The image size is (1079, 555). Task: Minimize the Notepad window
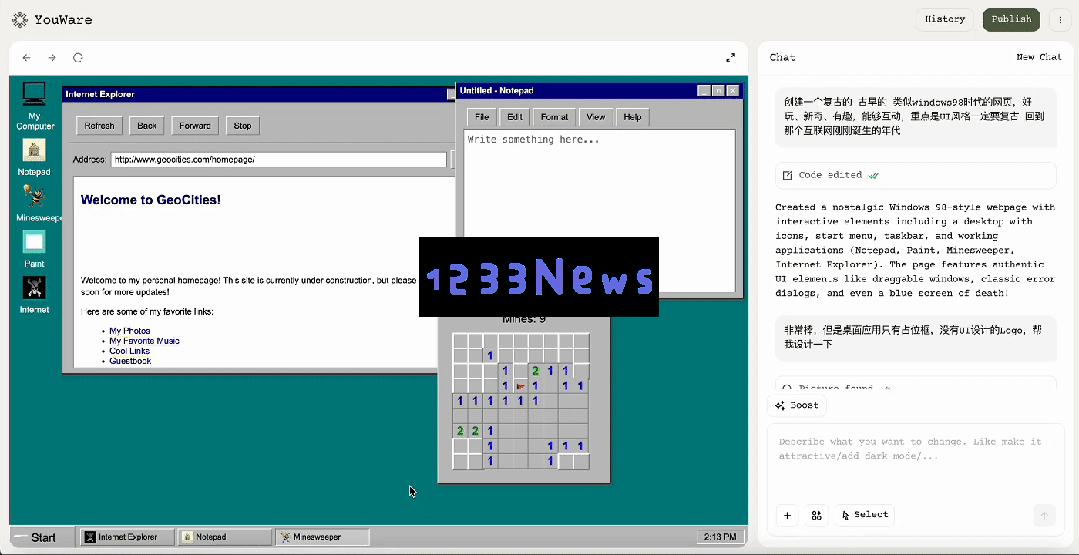point(703,91)
